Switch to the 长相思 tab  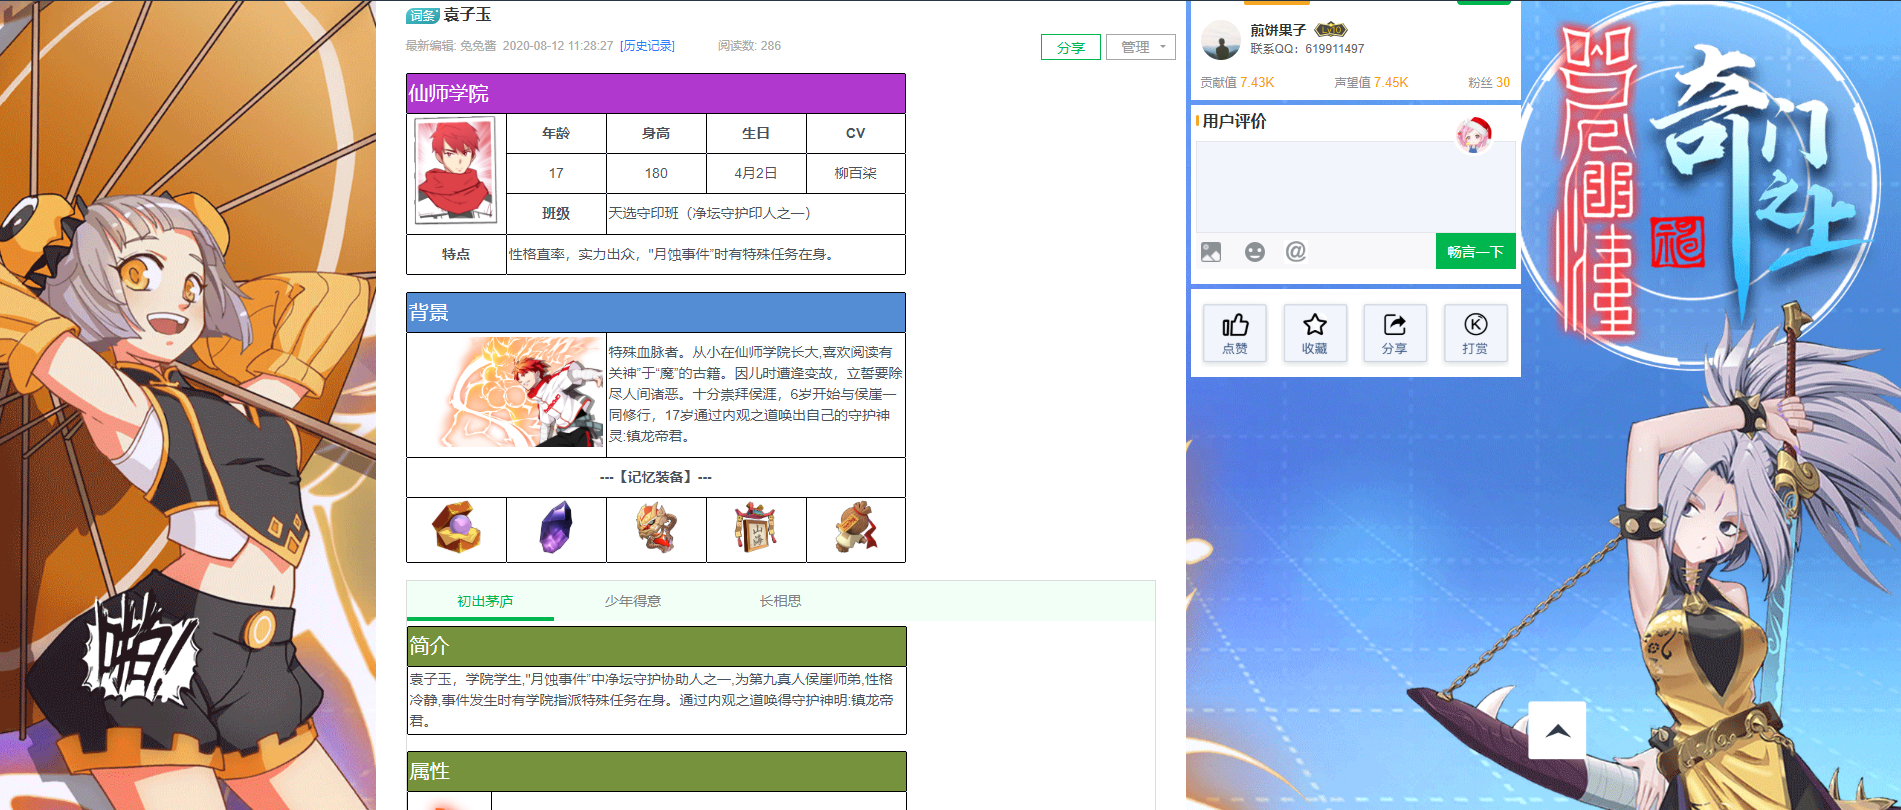click(780, 601)
